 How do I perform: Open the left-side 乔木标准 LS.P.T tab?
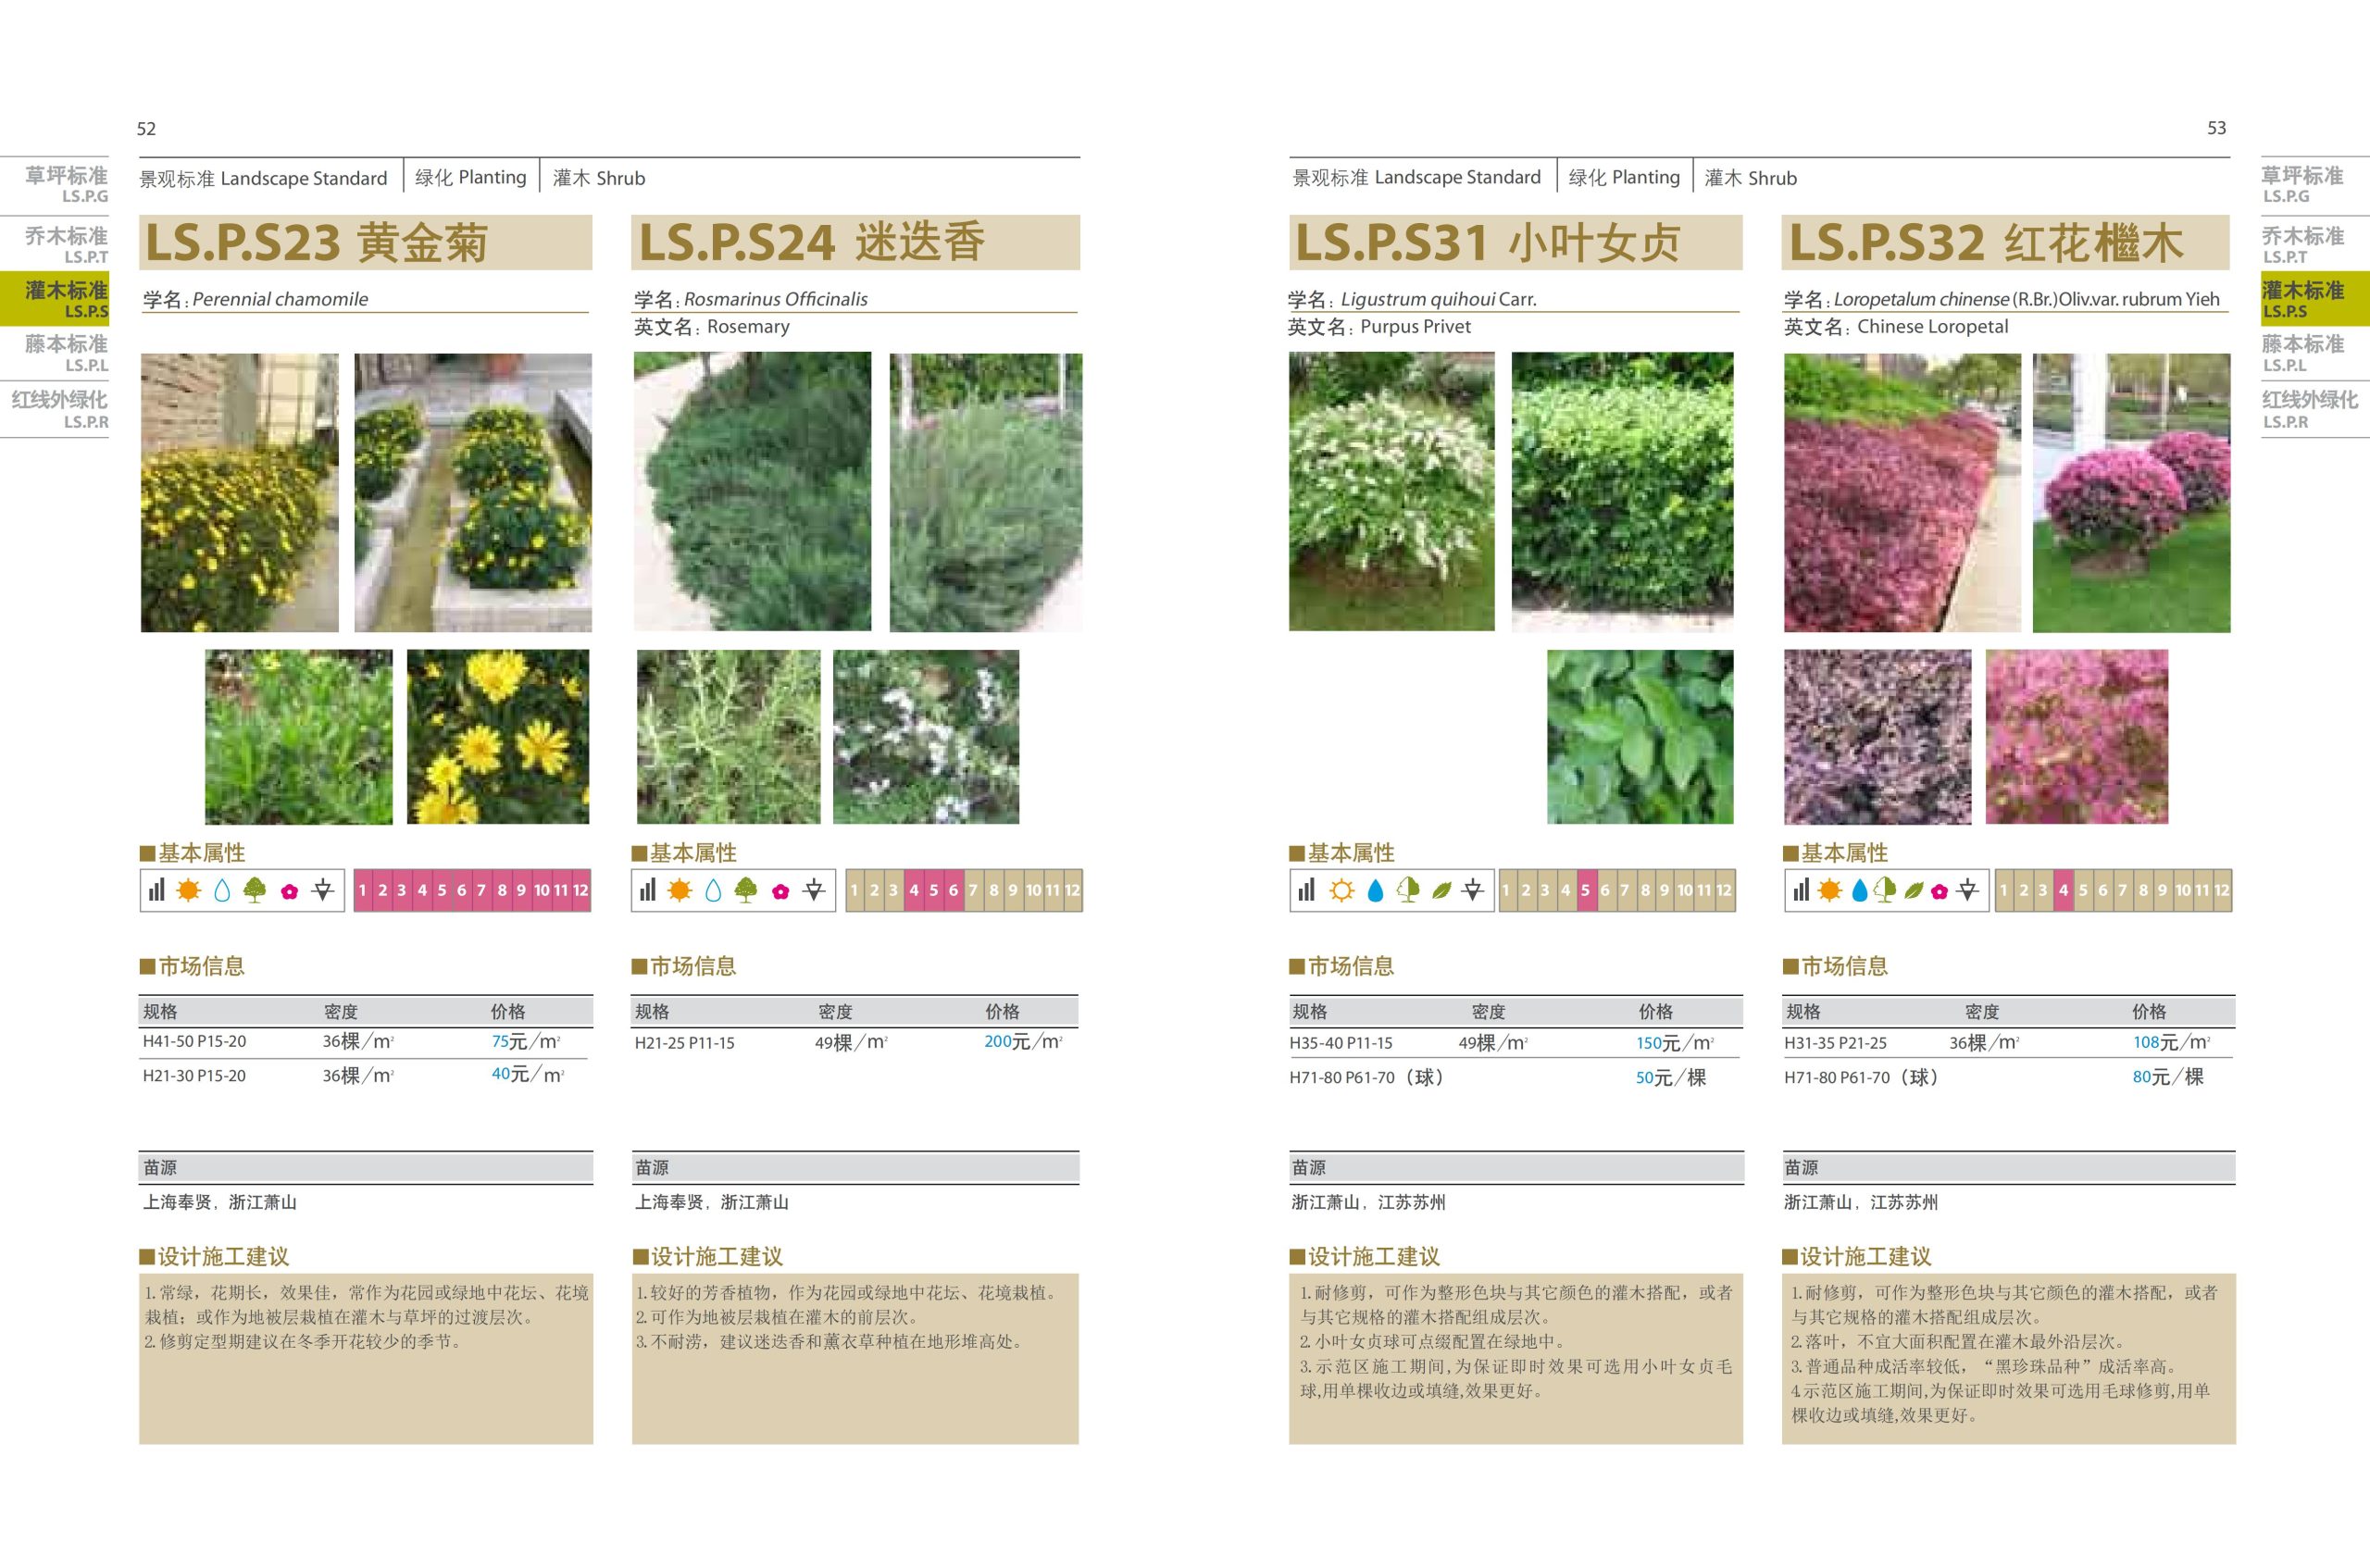tap(66, 244)
